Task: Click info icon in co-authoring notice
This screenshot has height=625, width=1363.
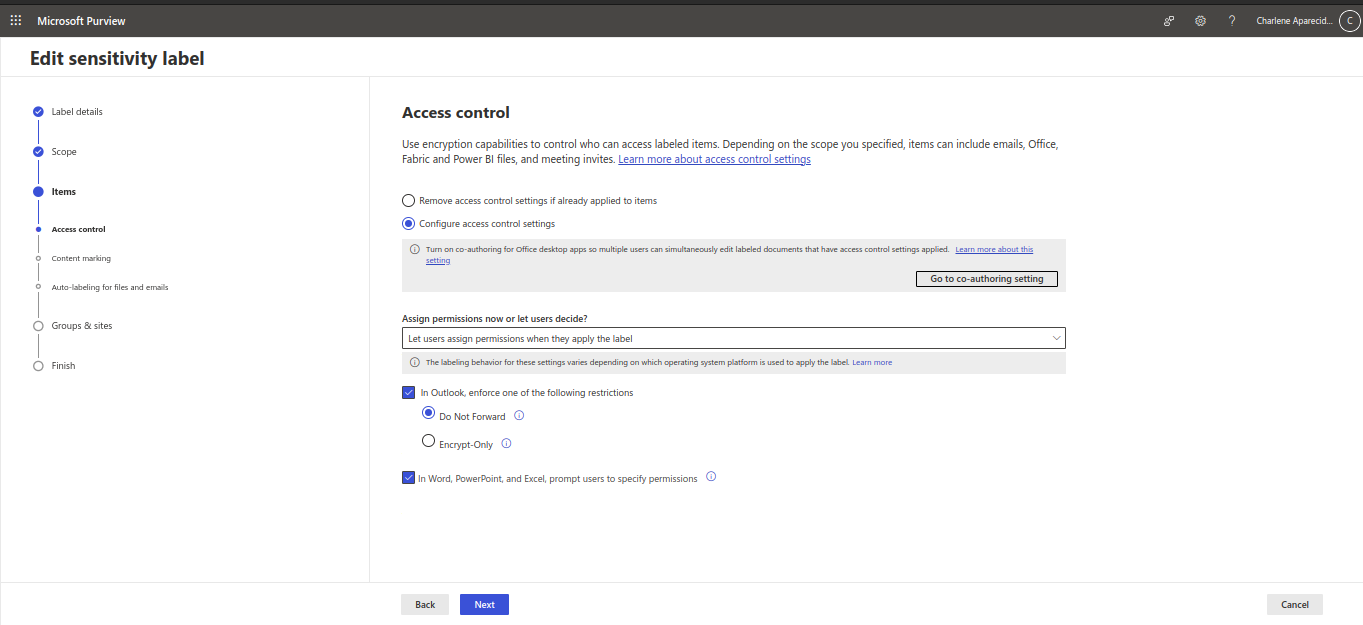Action: [x=415, y=249]
